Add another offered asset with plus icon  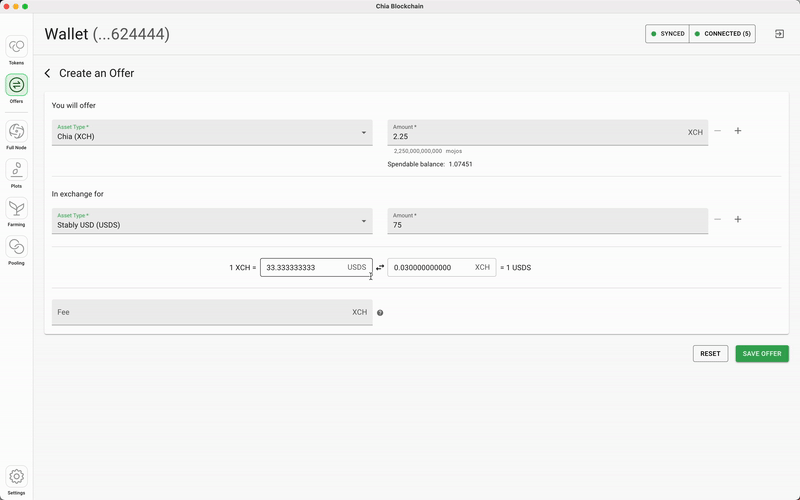738,131
